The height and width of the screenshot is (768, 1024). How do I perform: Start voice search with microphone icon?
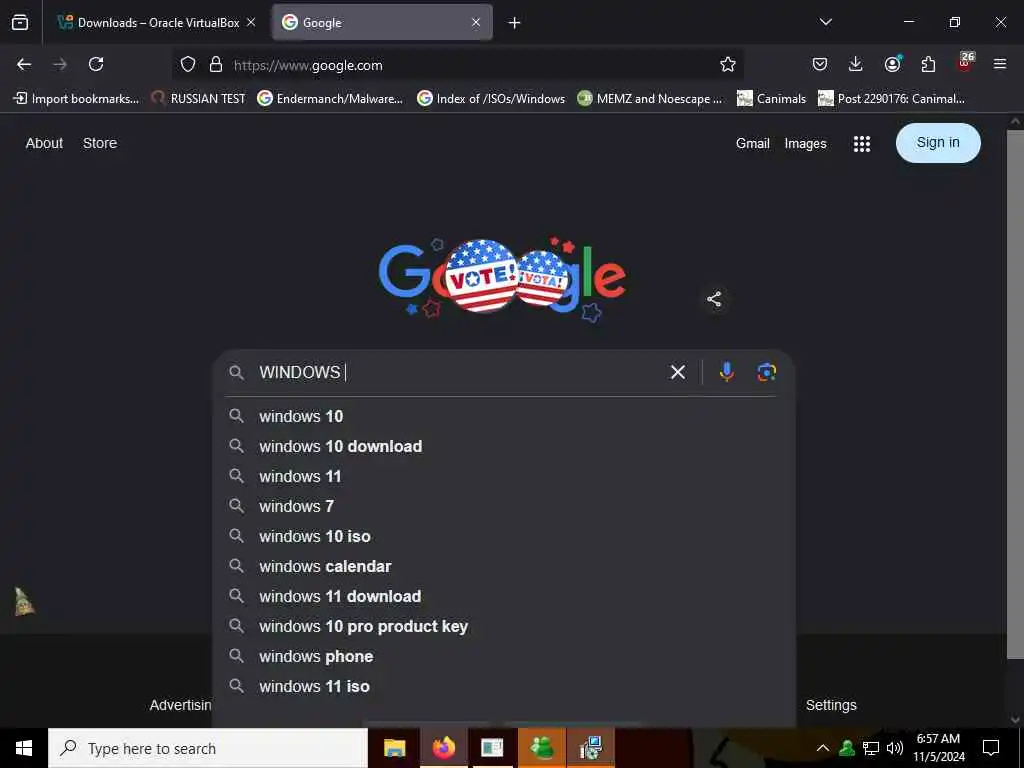[x=726, y=372]
